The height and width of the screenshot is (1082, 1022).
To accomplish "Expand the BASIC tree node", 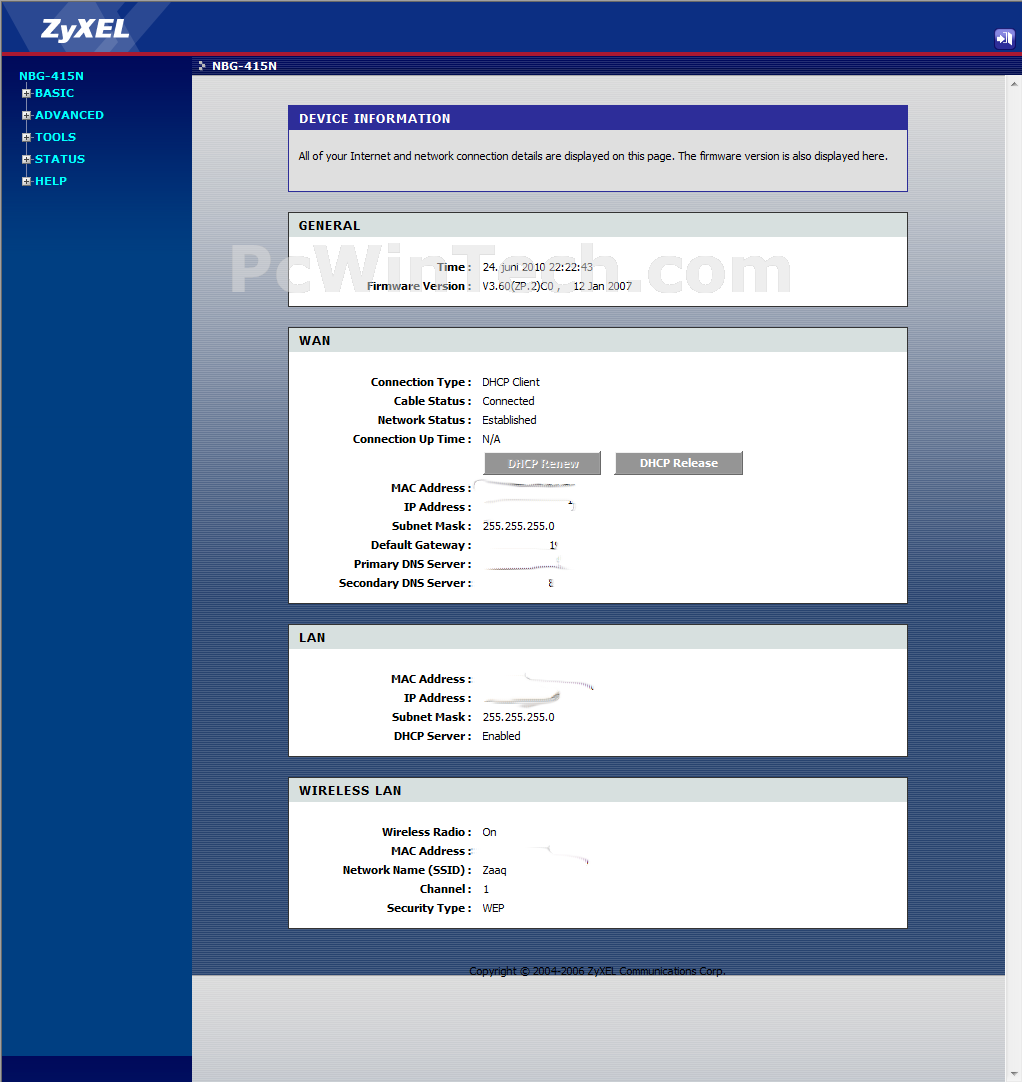I will pos(26,93).
